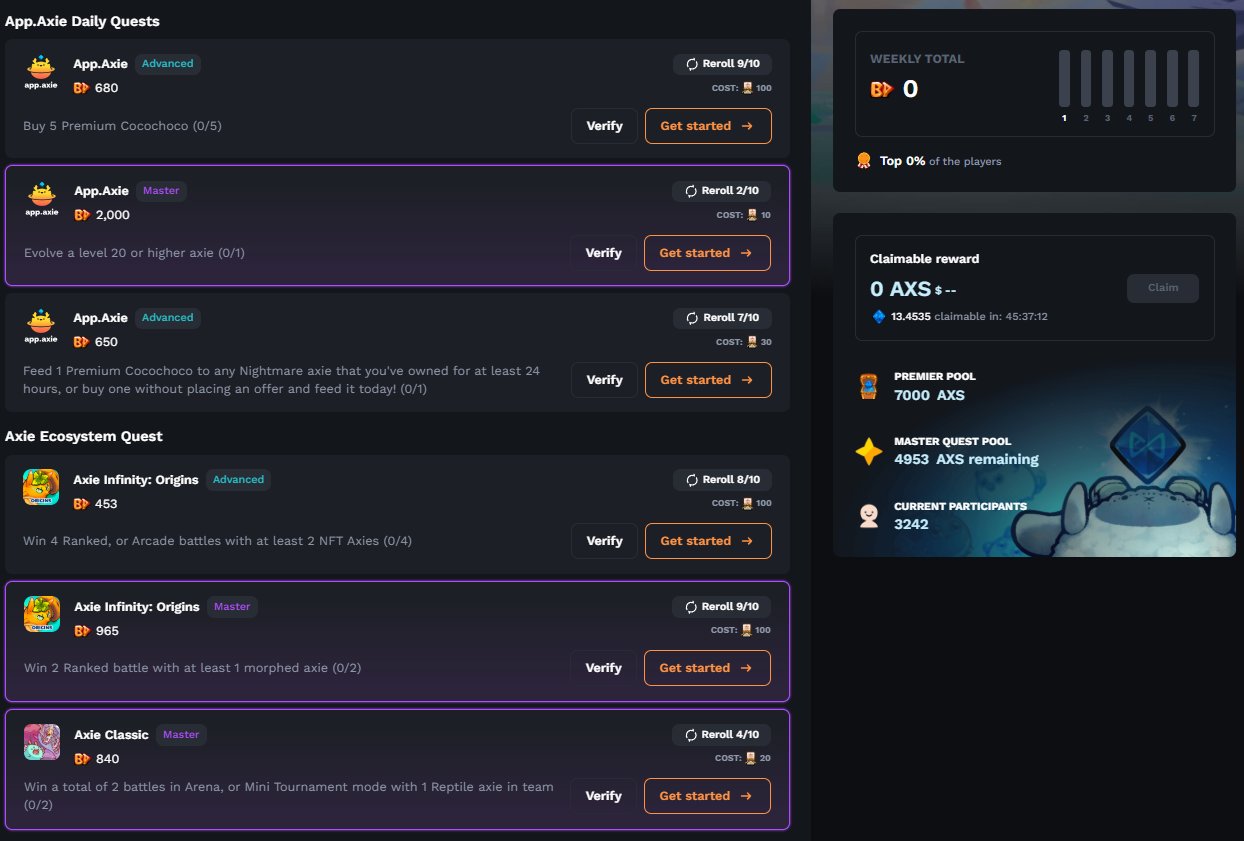Click the Master Quest Pool star icon
This screenshot has width=1244, height=841.
(x=869, y=452)
